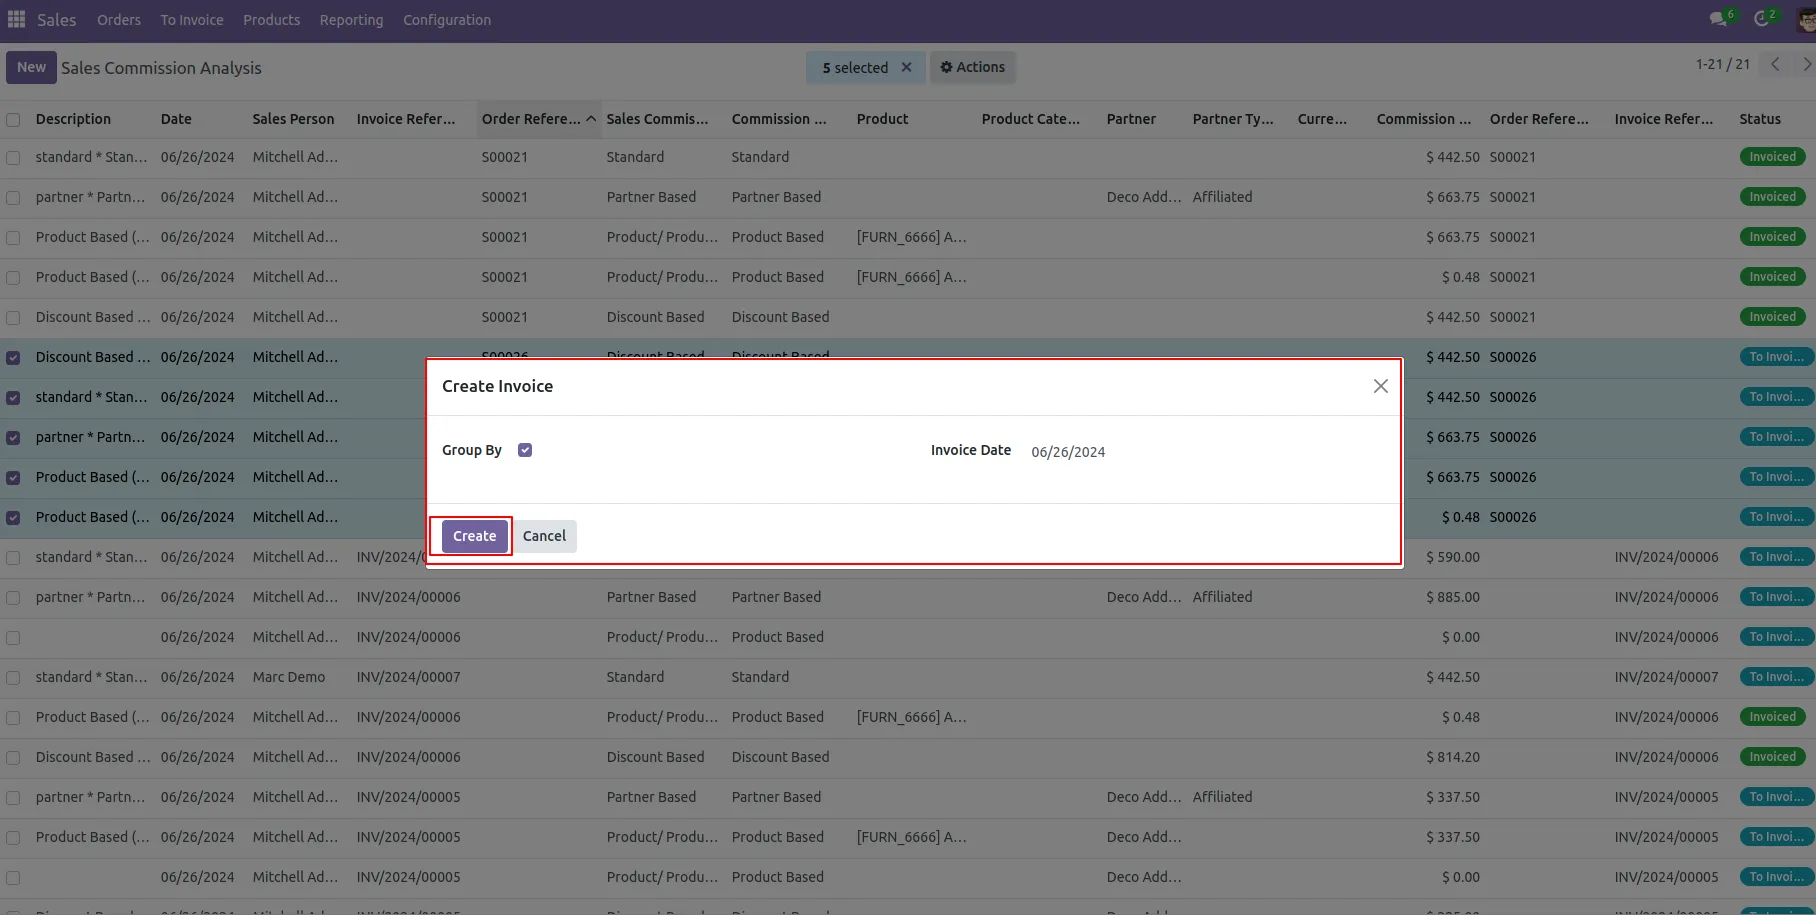Toggle the Group By checkbox
Viewport: 1816px width, 915px height.
[x=525, y=450]
